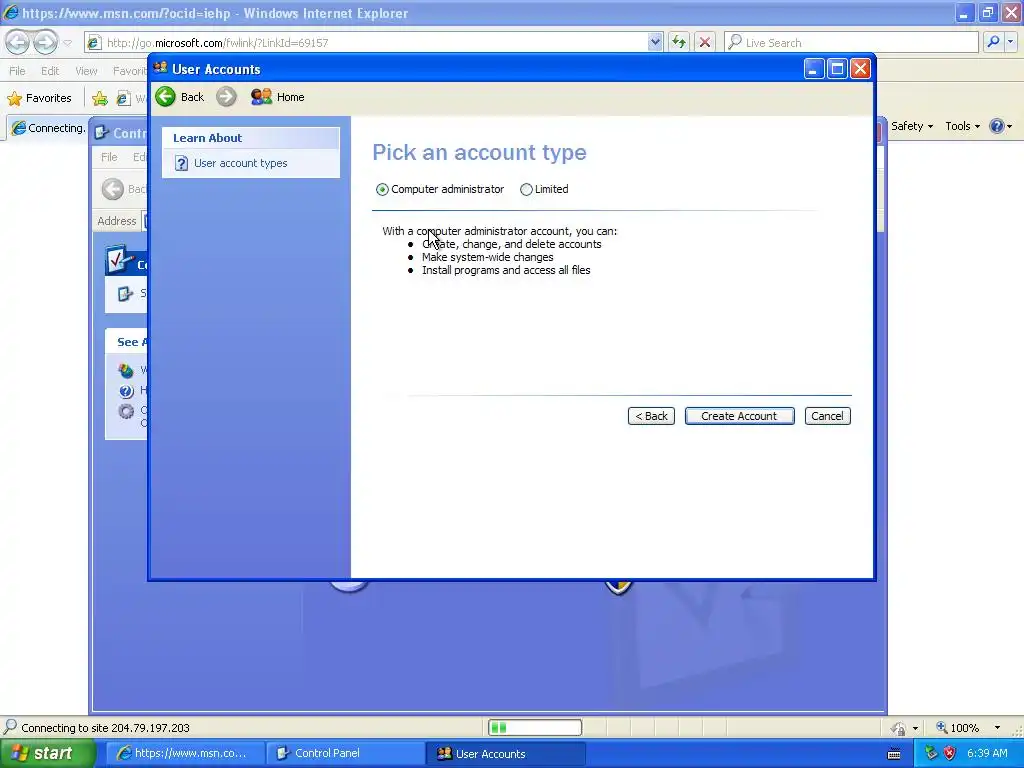The width and height of the screenshot is (1024, 768).
Task: Click the status bar privacy icon
Action: [x=899, y=728]
